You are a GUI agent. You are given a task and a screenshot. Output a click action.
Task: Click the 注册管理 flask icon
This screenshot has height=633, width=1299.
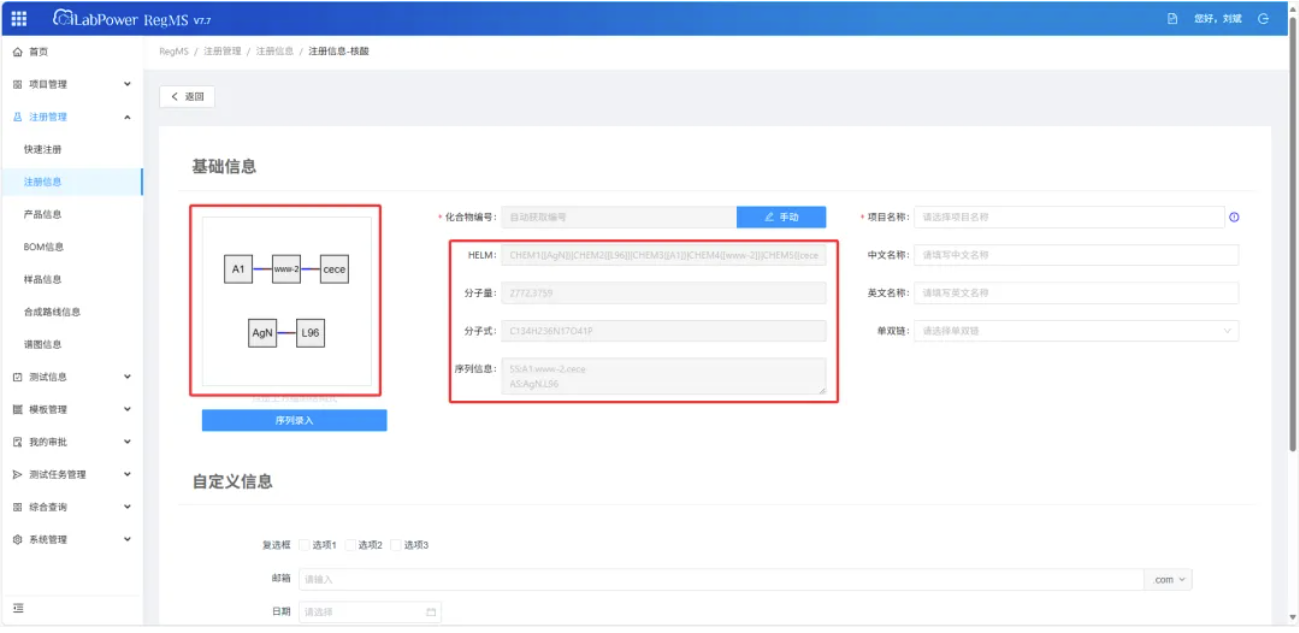click(17, 117)
